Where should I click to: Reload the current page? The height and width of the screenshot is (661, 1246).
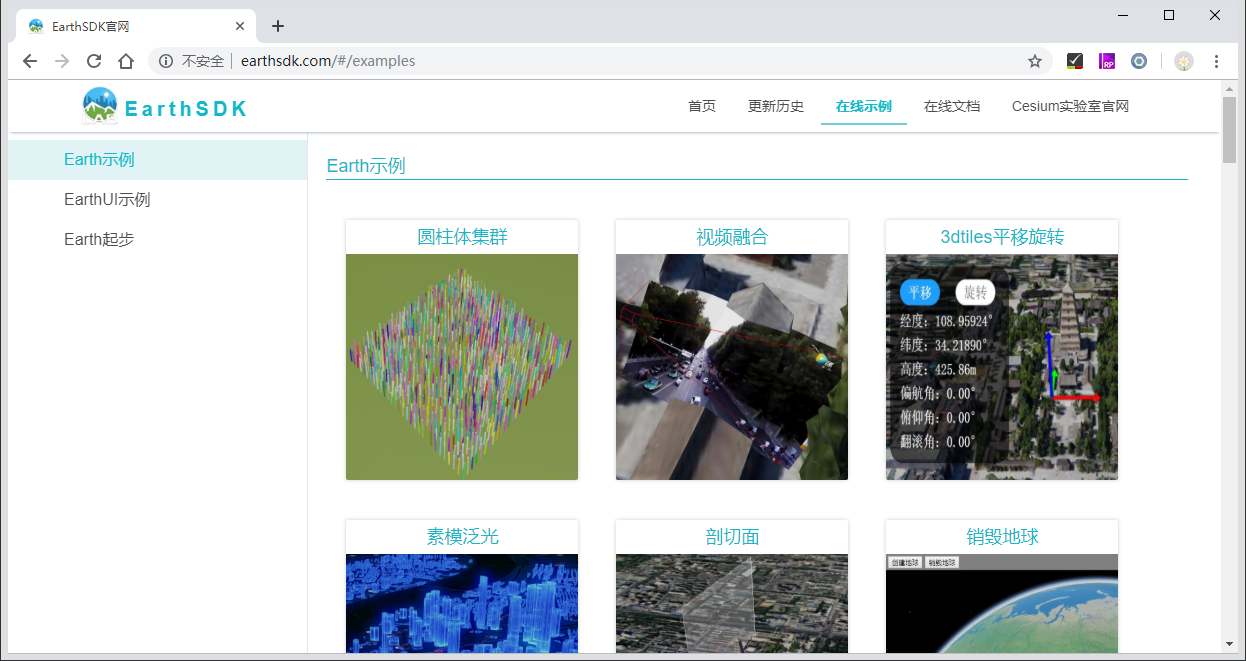pyautogui.click(x=94, y=61)
